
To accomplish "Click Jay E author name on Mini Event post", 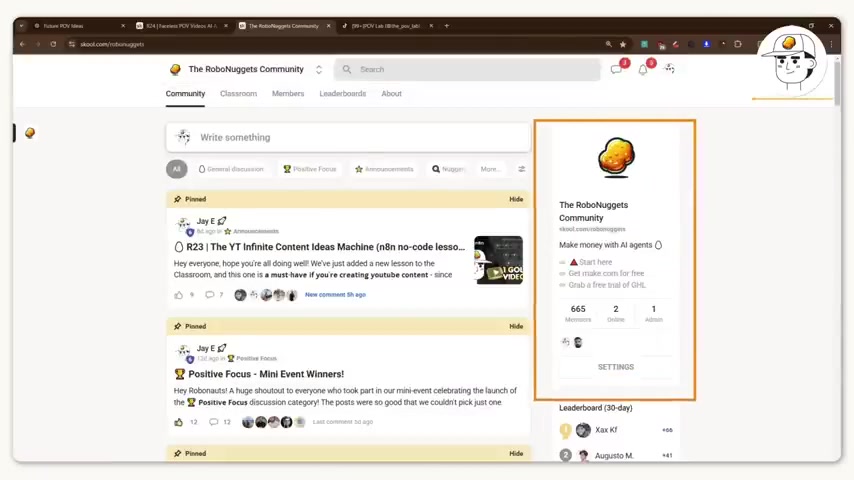I will click(x=206, y=348).
